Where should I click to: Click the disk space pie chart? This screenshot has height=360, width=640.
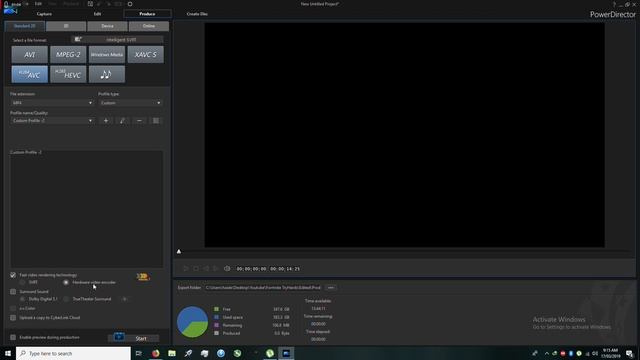tap(192, 322)
